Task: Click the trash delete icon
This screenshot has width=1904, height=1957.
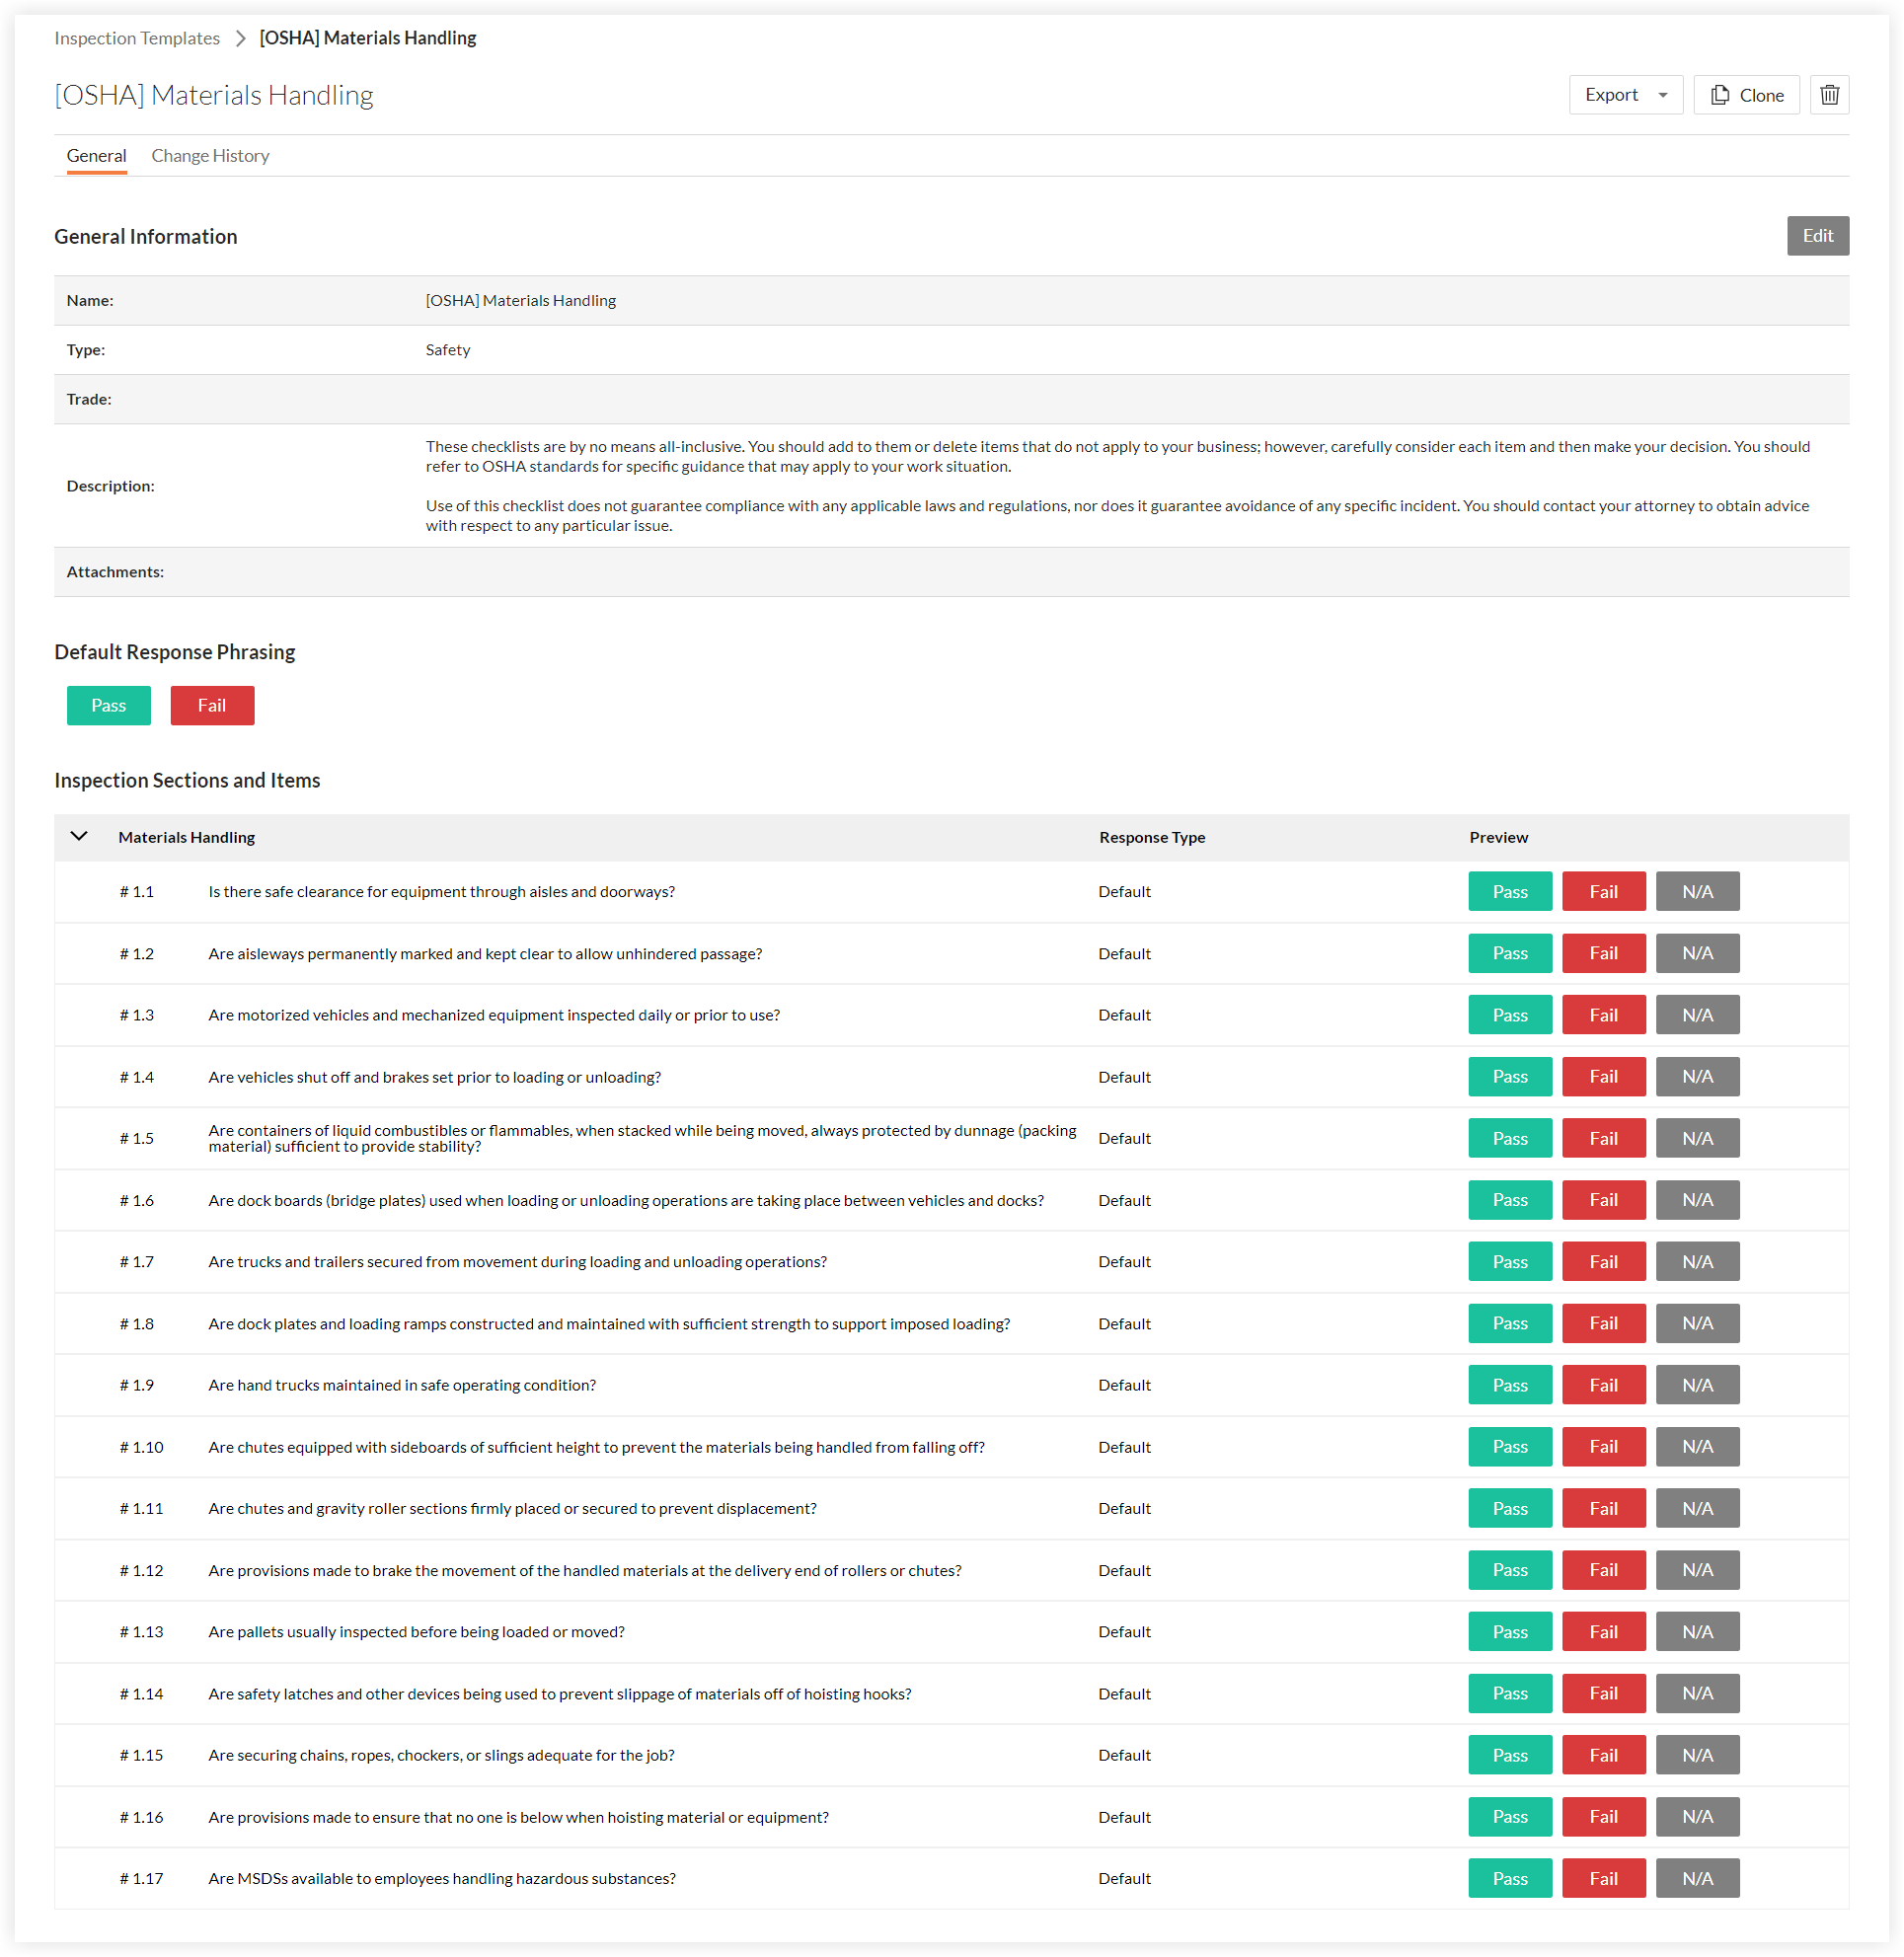Action: (x=1828, y=95)
